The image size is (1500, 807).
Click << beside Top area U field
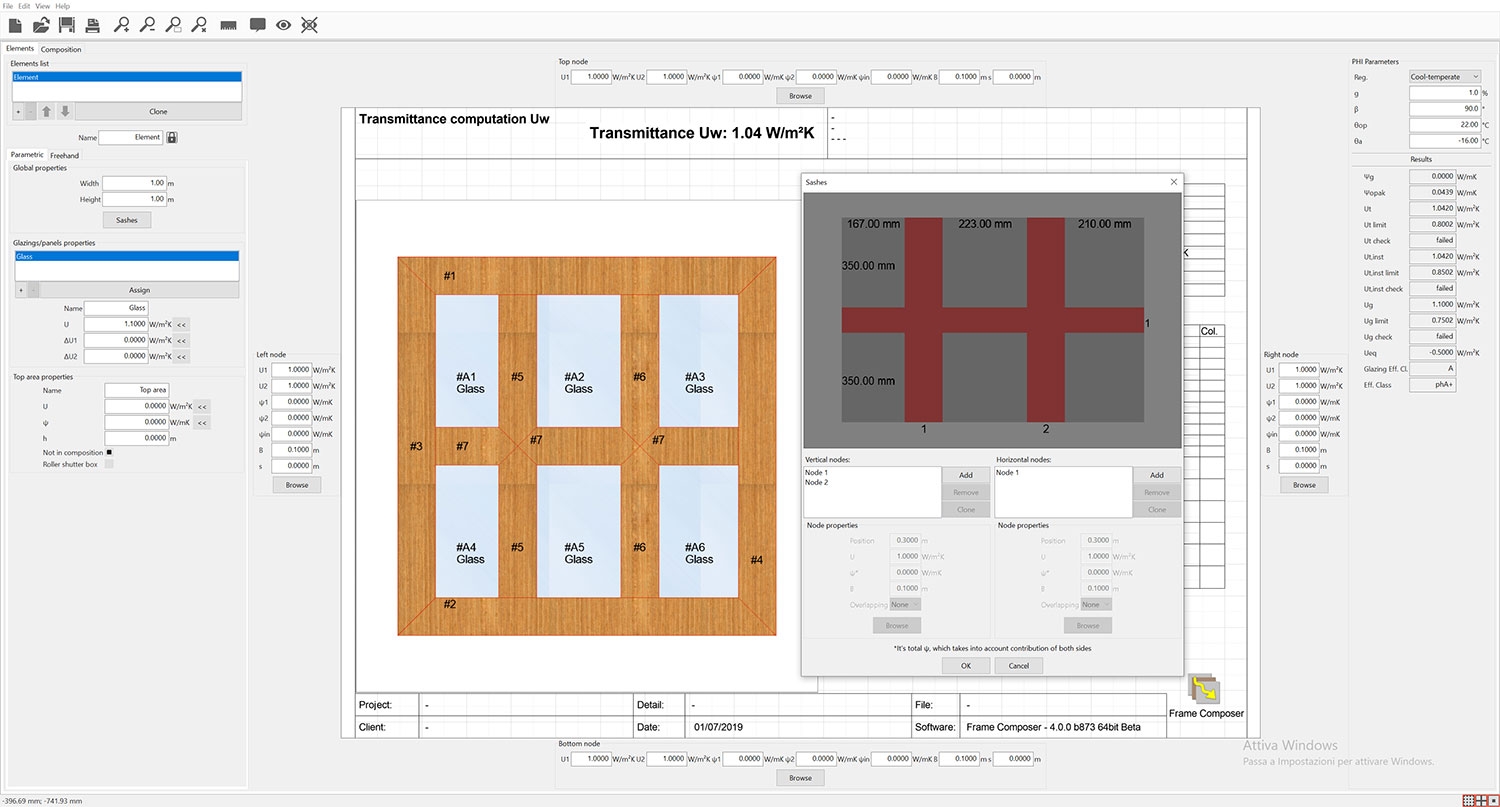202,407
